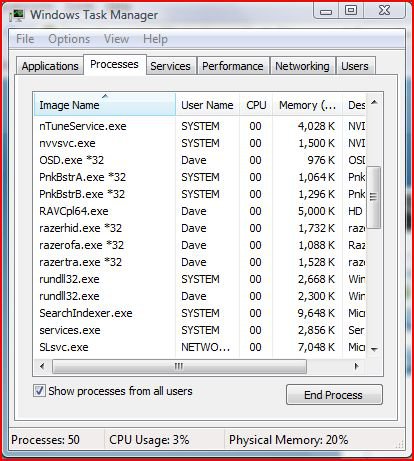414x461 pixels.
Task: Click Physical Memory: 20% status entry
Action: (289, 440)
